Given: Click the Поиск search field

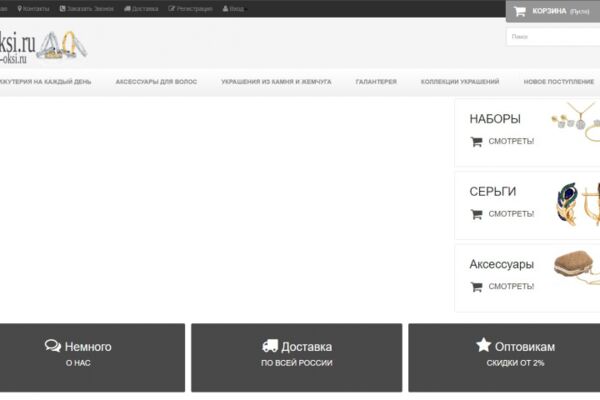Looking at the screenshot, I should point(553,37).
